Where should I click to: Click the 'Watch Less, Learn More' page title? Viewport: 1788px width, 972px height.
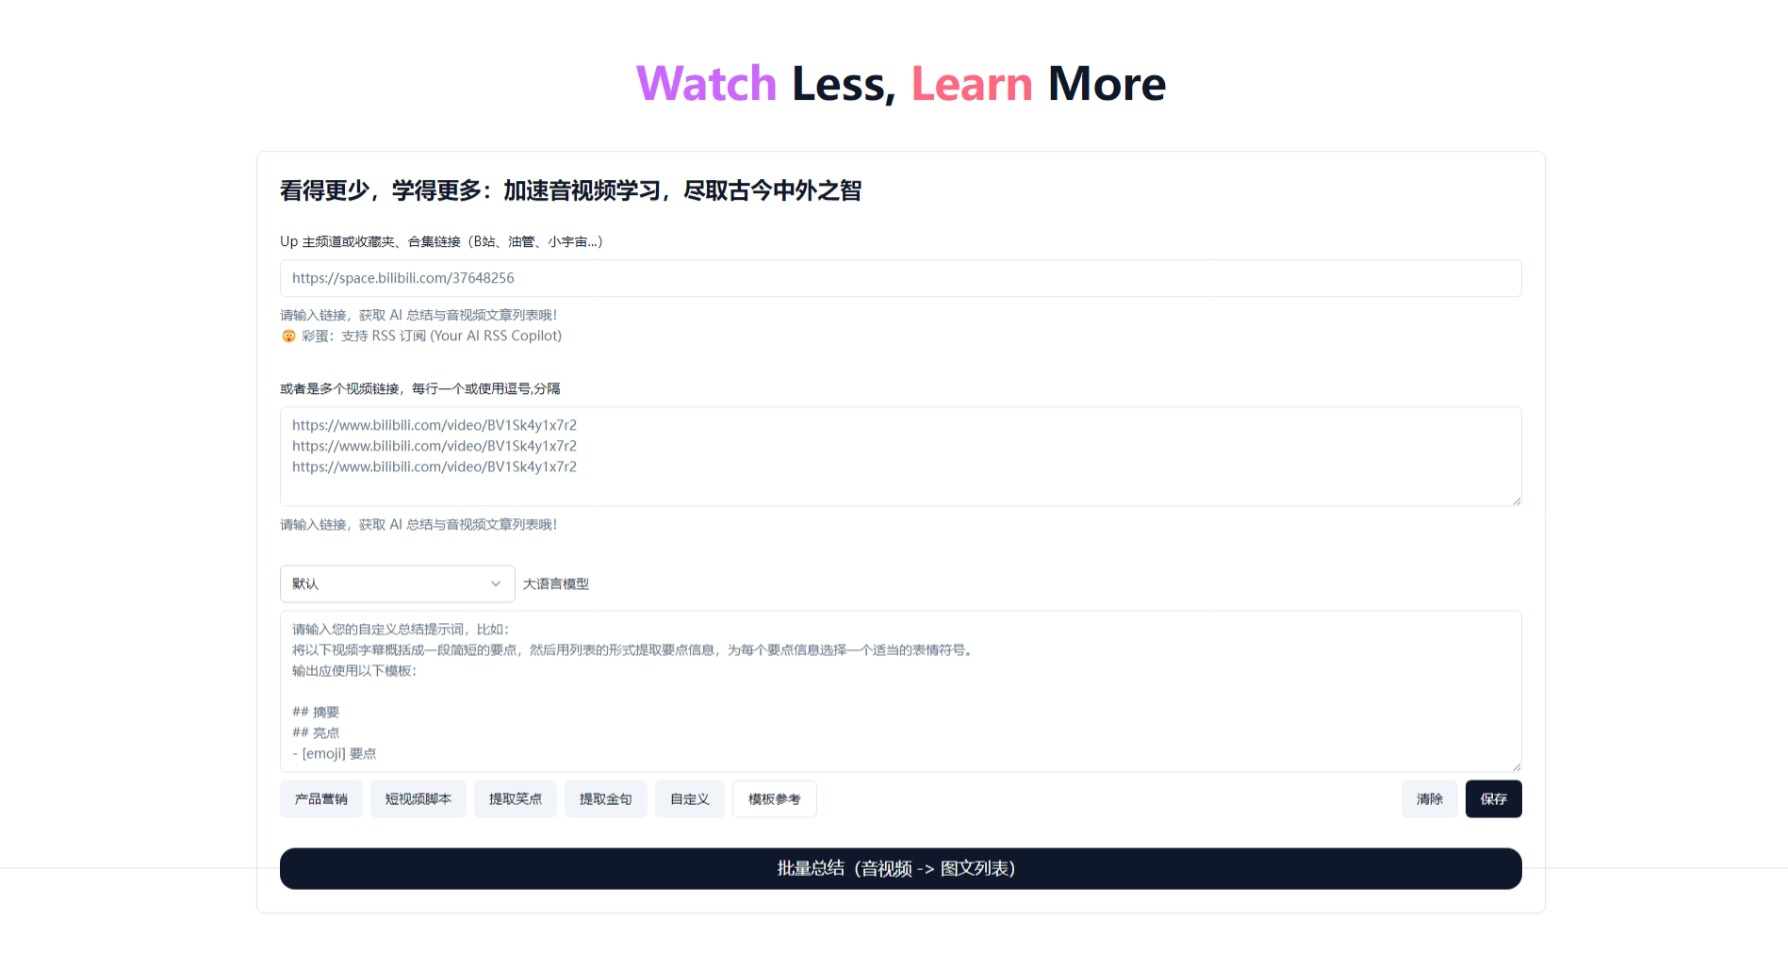[899, 83]
